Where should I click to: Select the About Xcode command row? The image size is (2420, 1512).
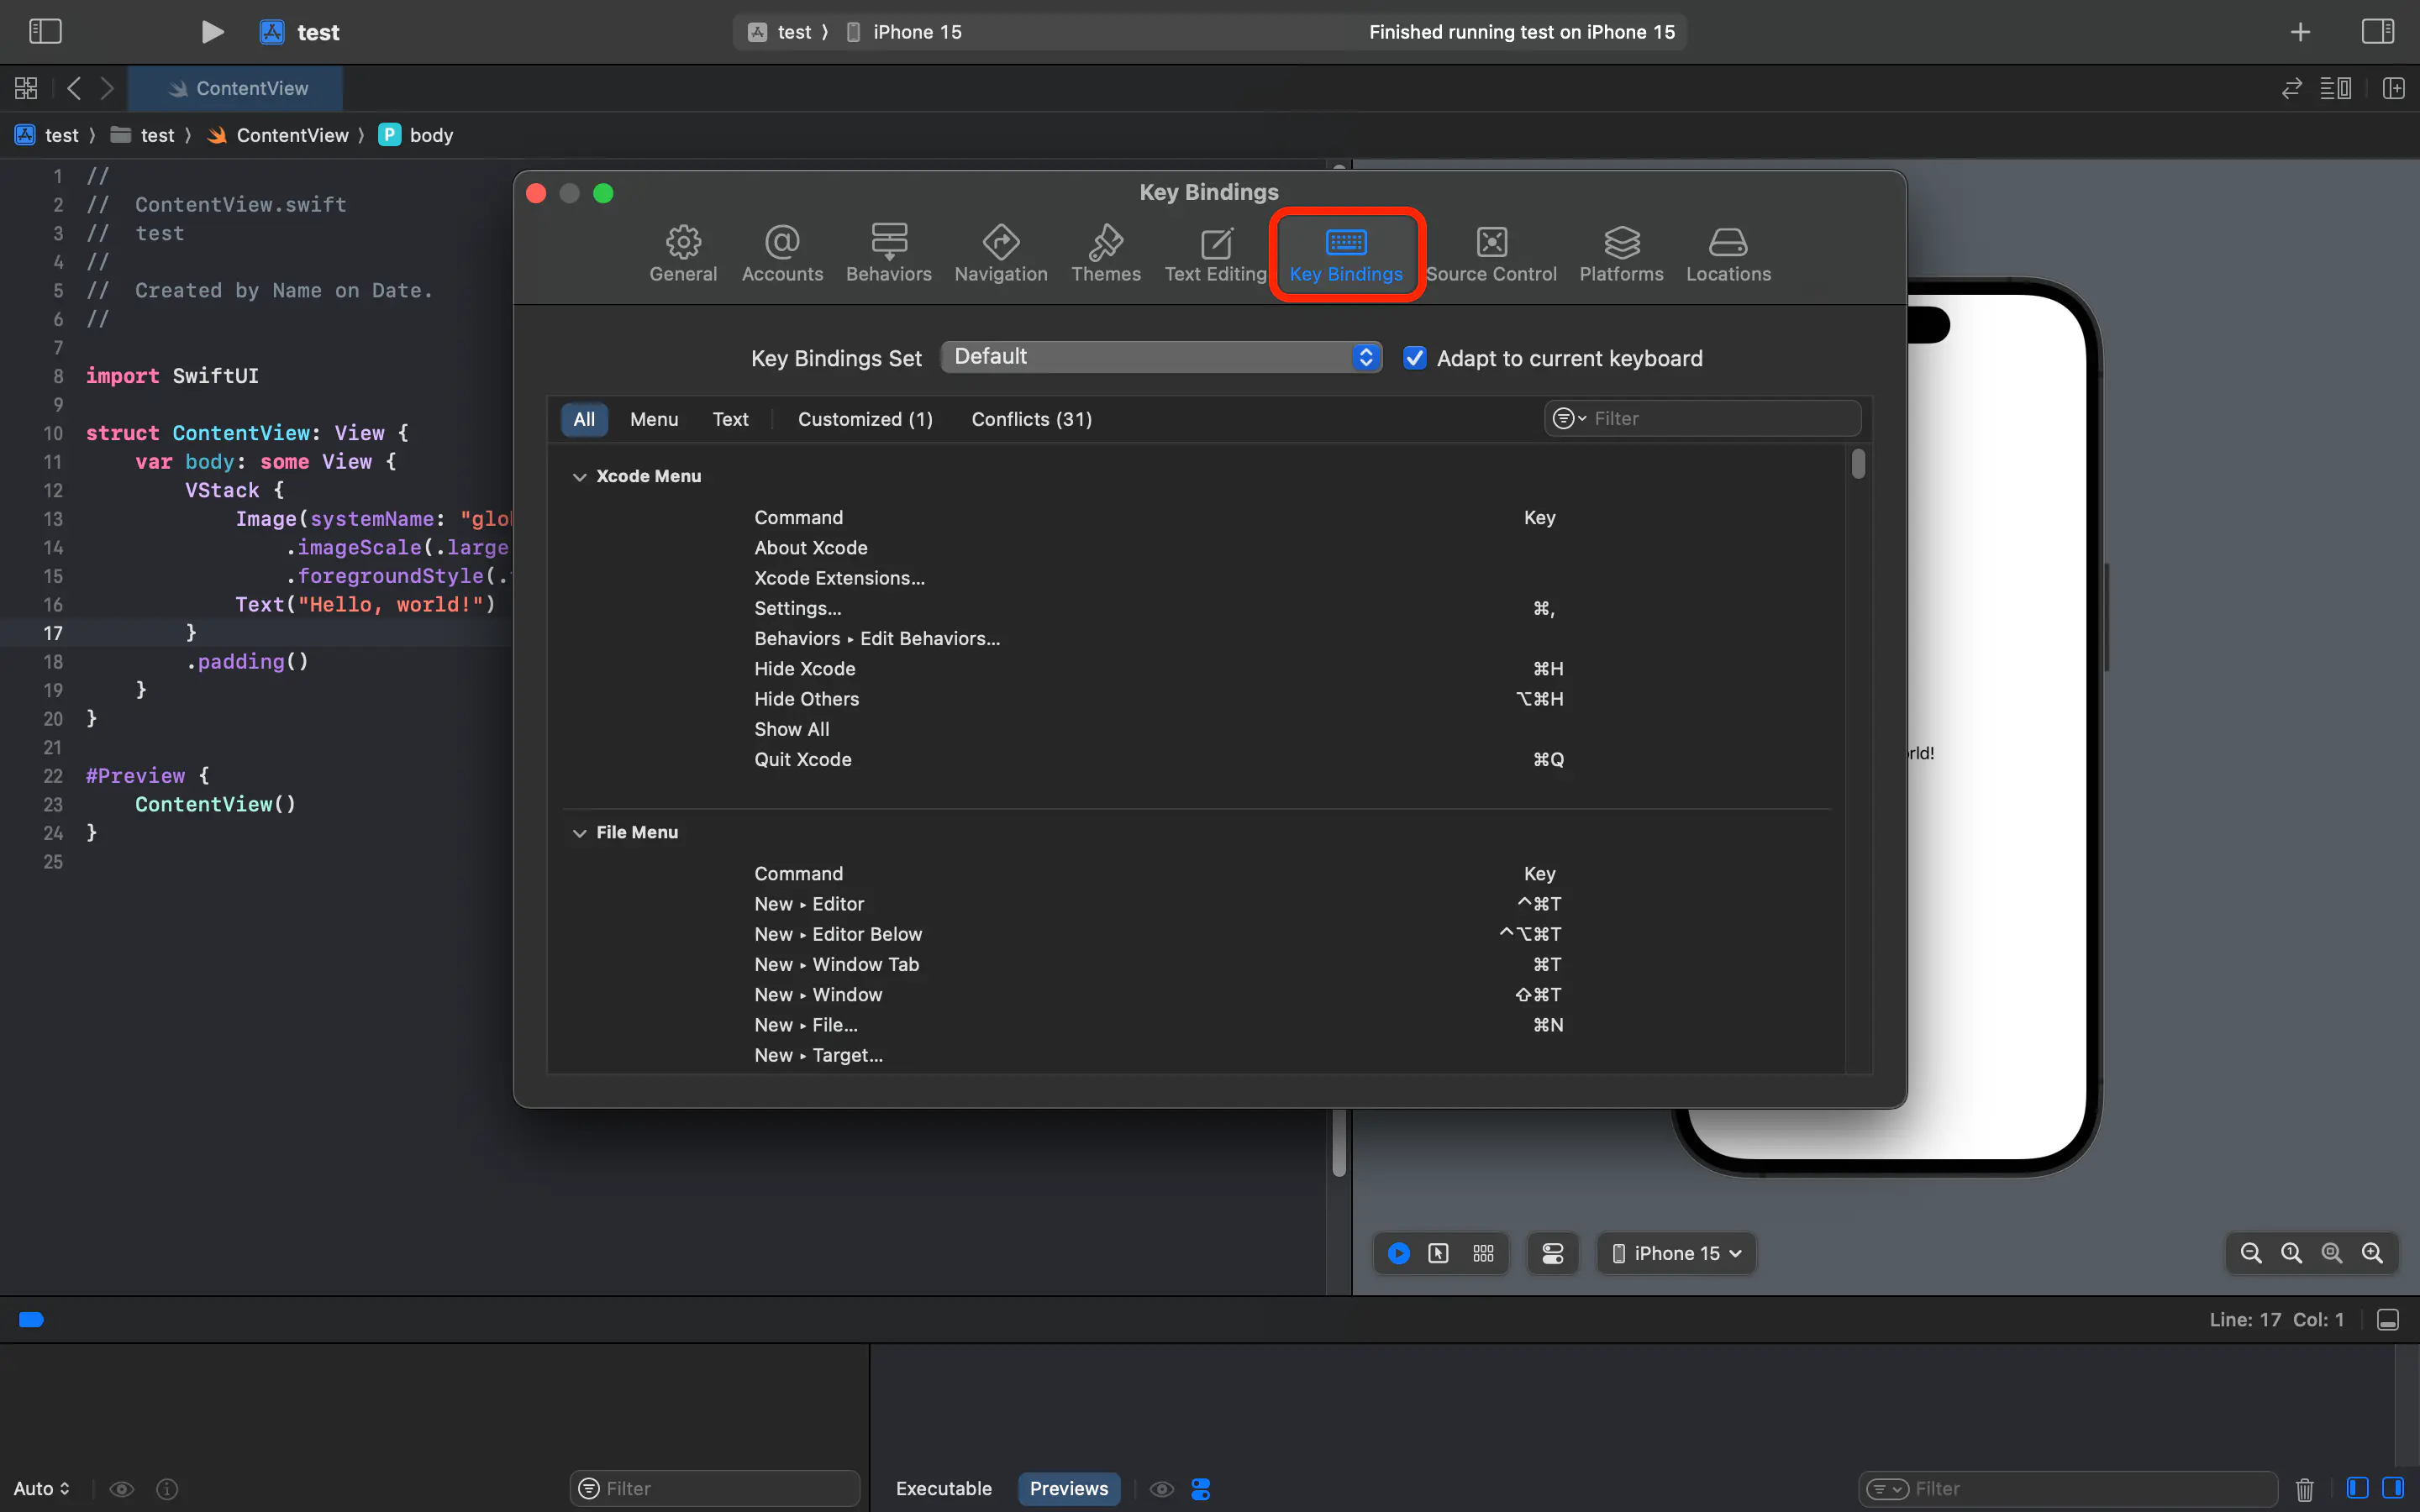click(x=1196, y=548)
